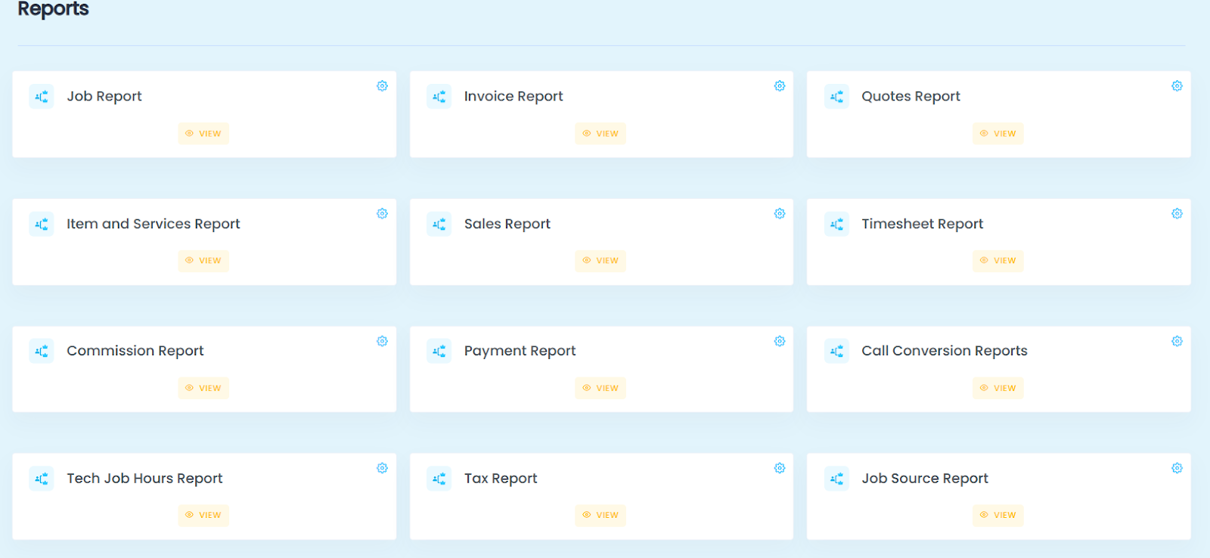The image size is (1210, 558).
Task: Click the Tax Report gear icon
Action: 779,468
